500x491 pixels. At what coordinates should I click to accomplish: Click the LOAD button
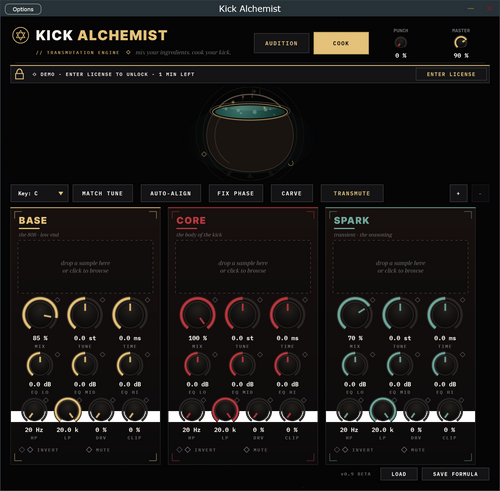[x=399, y=474]
